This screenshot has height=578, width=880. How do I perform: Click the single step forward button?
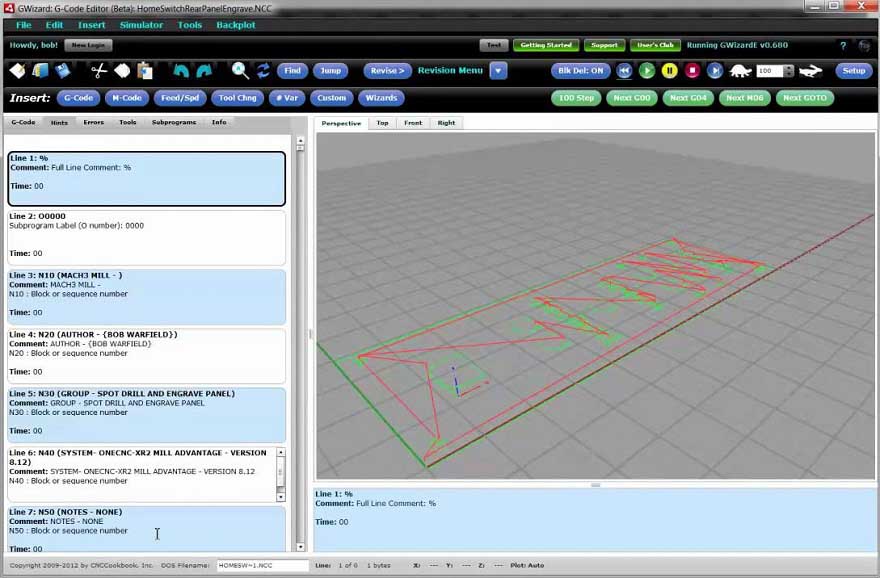(715, 71)
